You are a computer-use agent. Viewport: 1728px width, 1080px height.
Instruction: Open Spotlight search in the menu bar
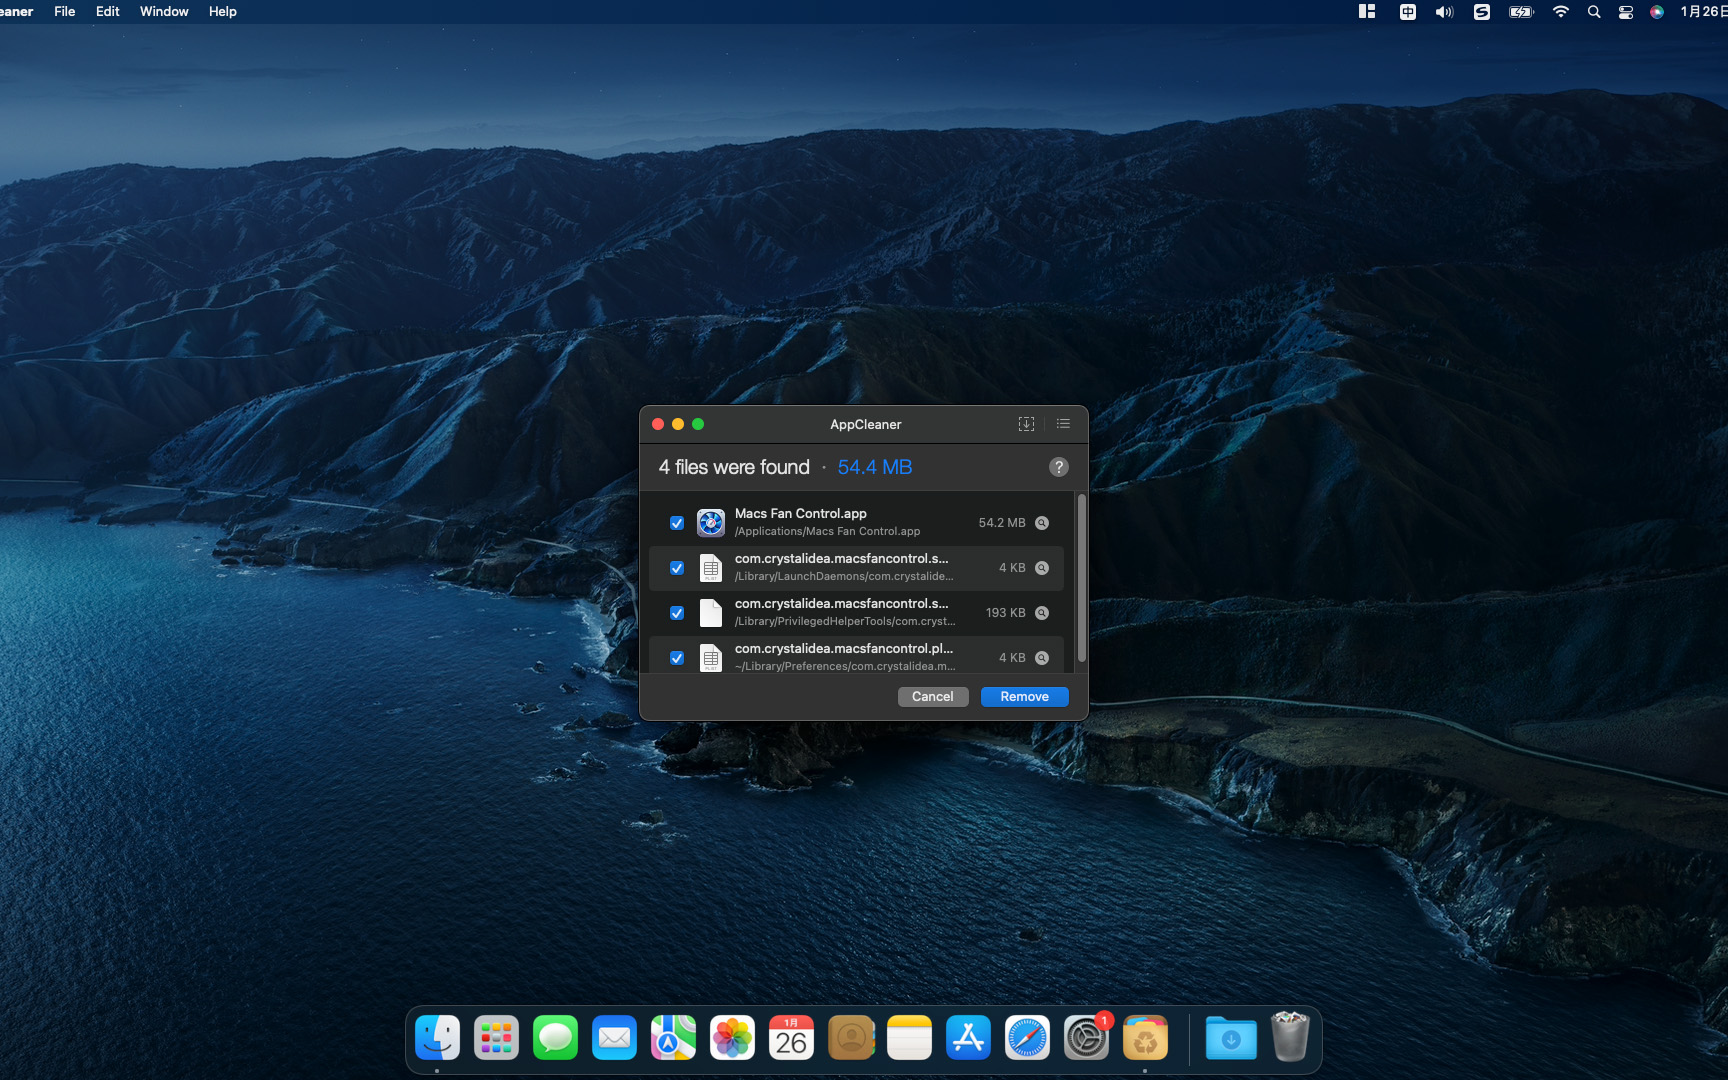pos(1594,12)
